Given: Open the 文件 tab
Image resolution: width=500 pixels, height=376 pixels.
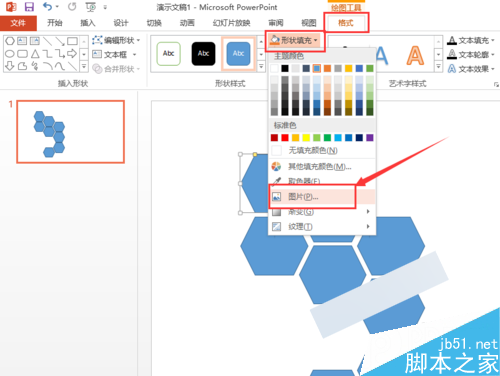Looking at the screenshot, I should click(18, 23).
